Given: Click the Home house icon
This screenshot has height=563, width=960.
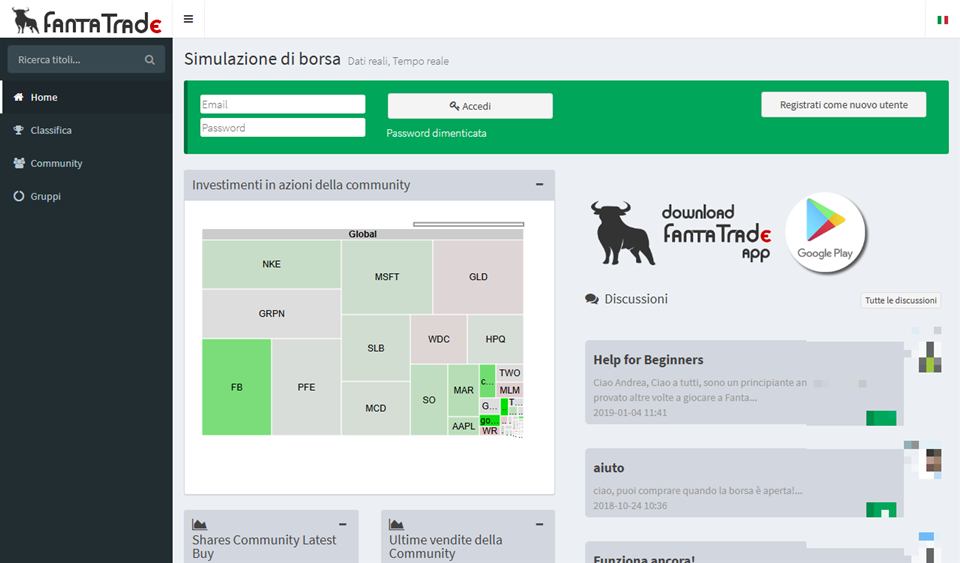Looking at the screenshot, I should click(x=18, y=97).
